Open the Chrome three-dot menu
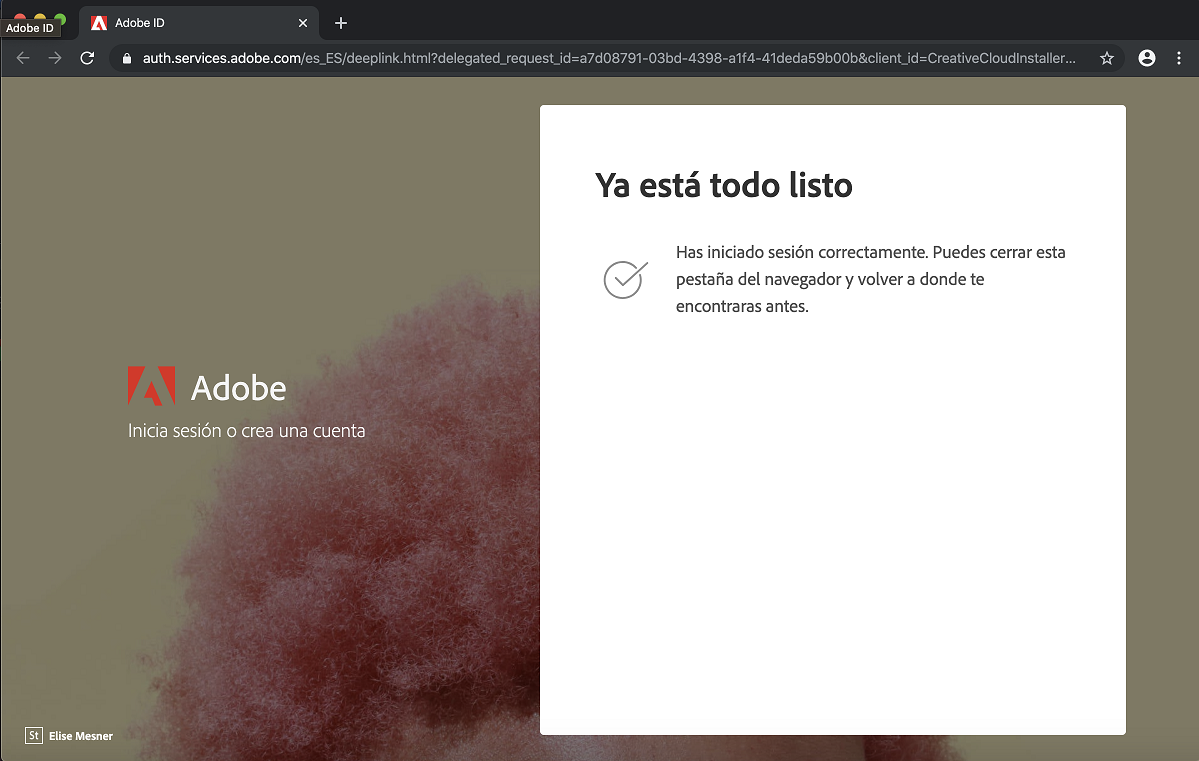The height and width of the screenshot is (761, 1199). point(1180,58)
